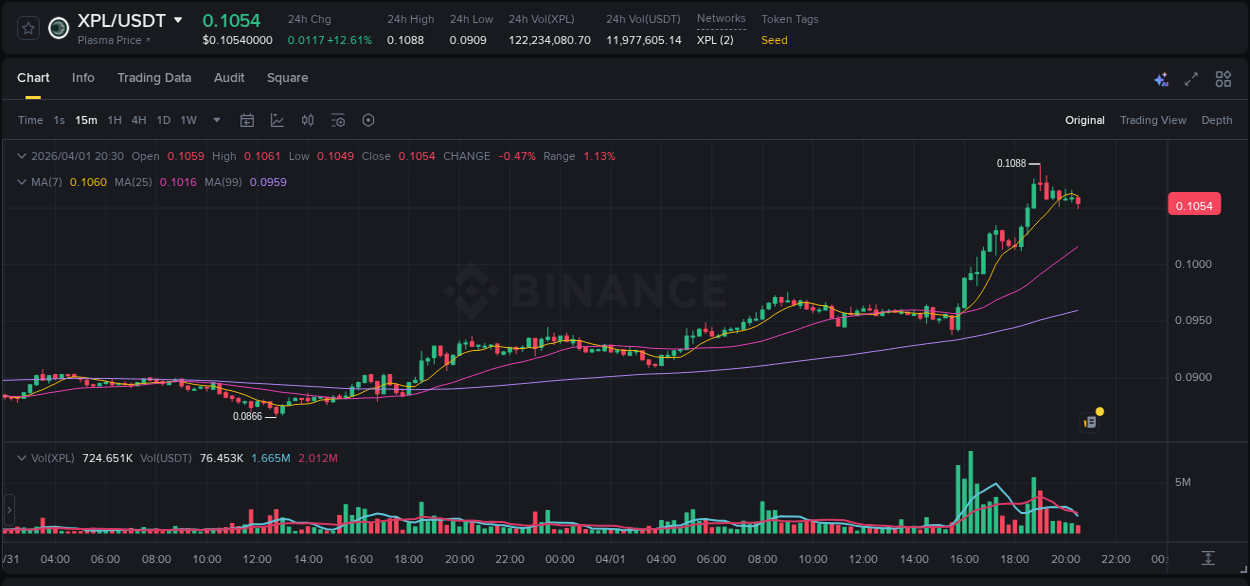Hide the OHLC data legend row
The image size is (1250, 586).
(x=21, y=156)
